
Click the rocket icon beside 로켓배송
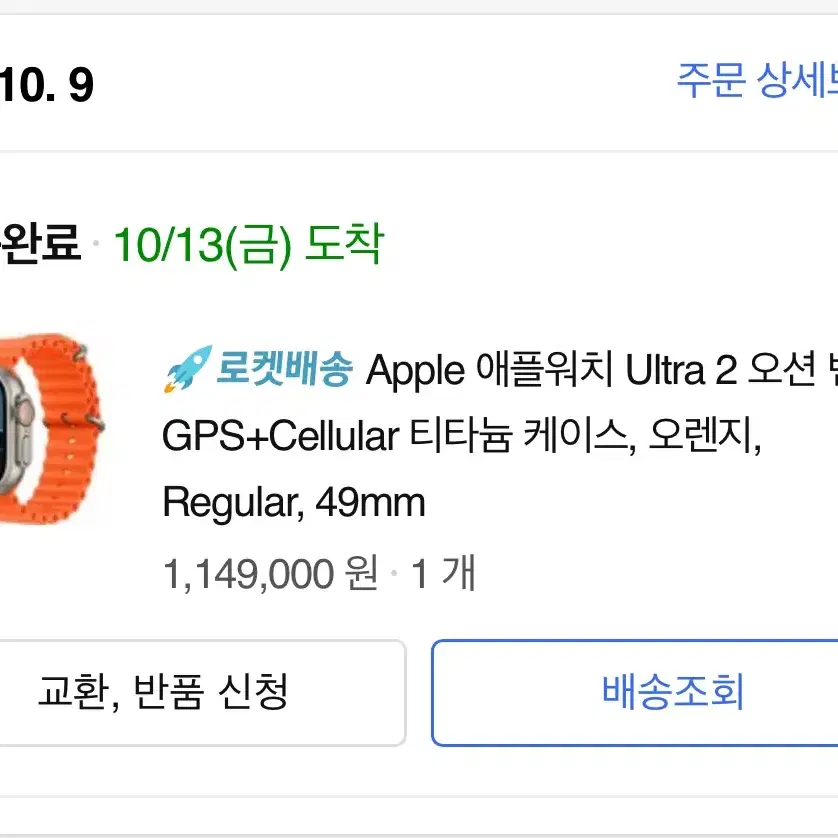tap(188, 369)
